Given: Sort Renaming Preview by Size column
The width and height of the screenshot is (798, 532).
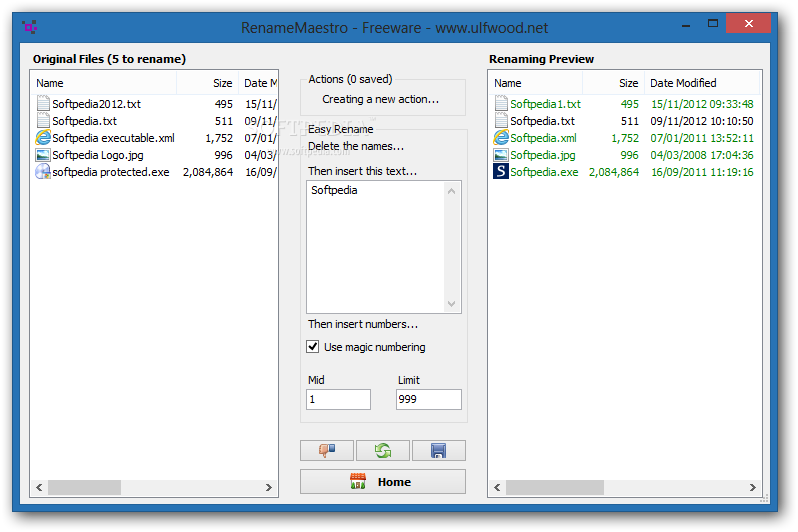Looking at the screenshot, I should coord(614,83).
